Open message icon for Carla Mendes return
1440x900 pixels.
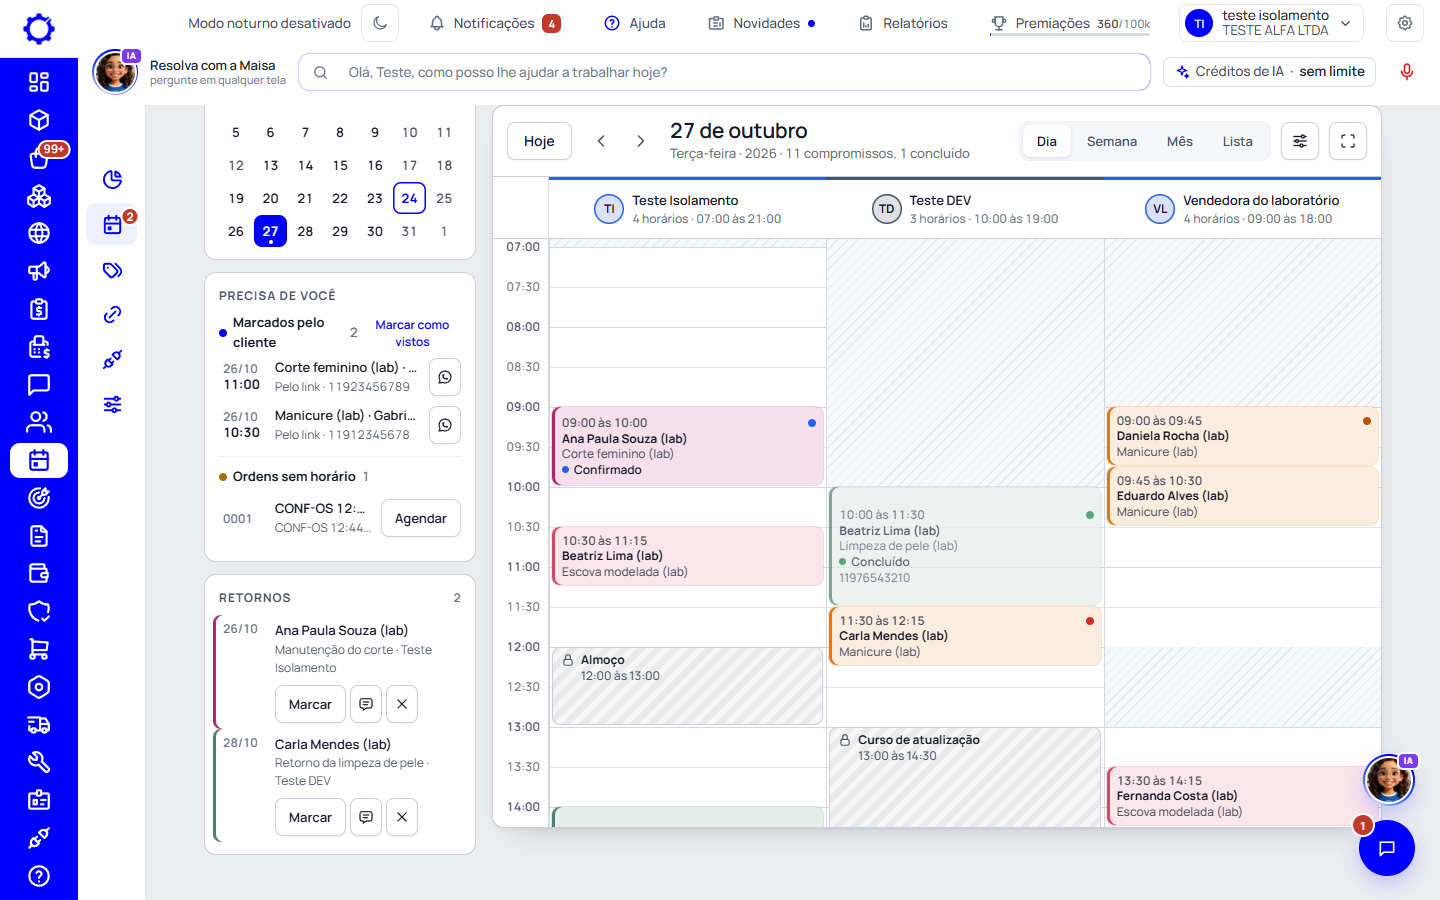pyautogui.click(x=366, y=817)
